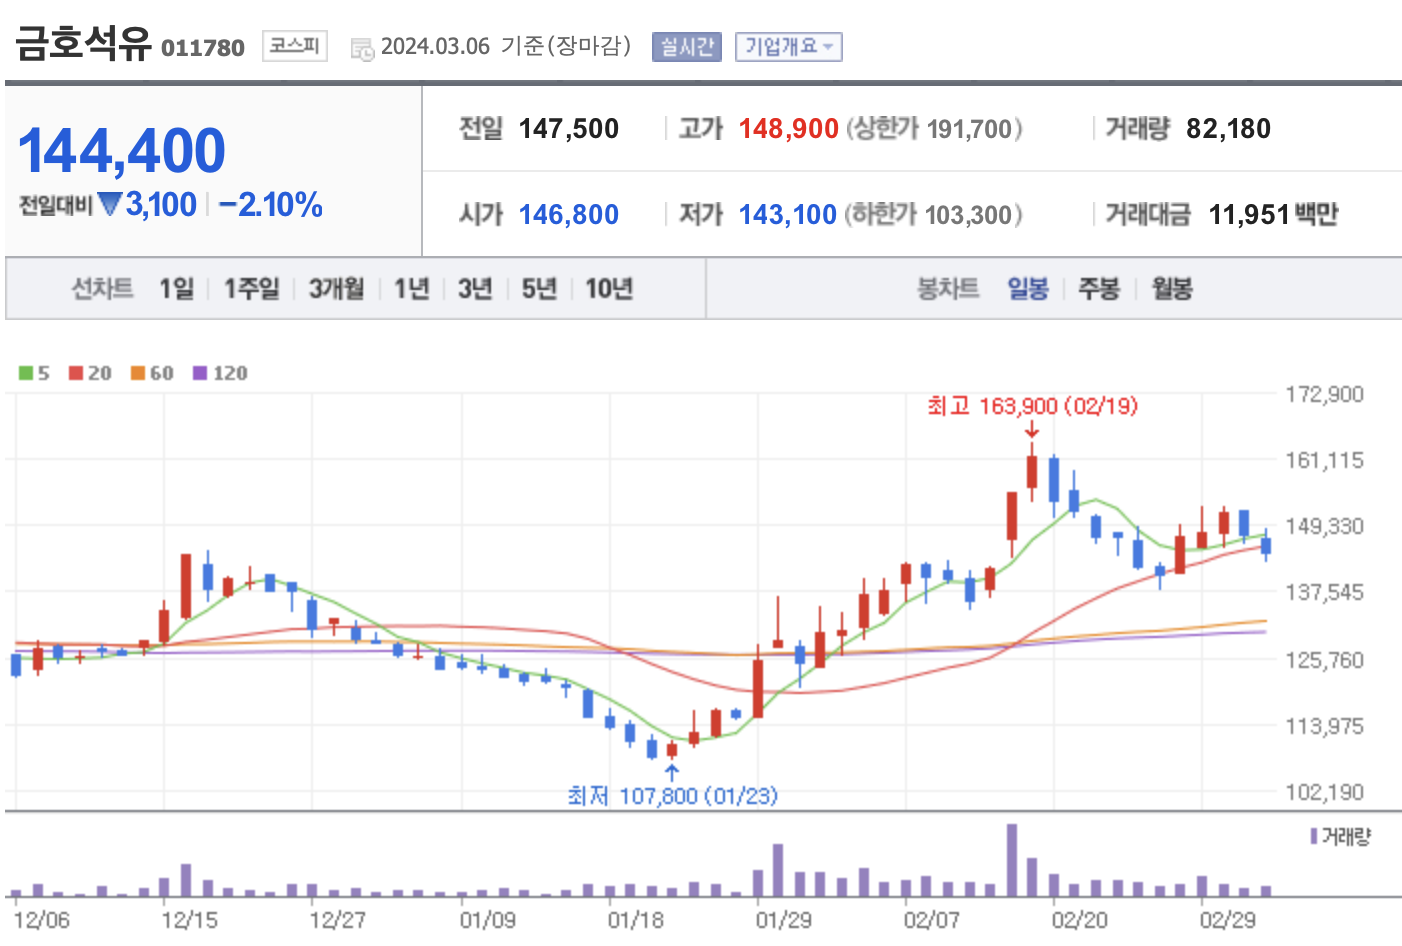Open the 기업개요 dropdown
This screenshot has width=1402, height=946.
788,47
